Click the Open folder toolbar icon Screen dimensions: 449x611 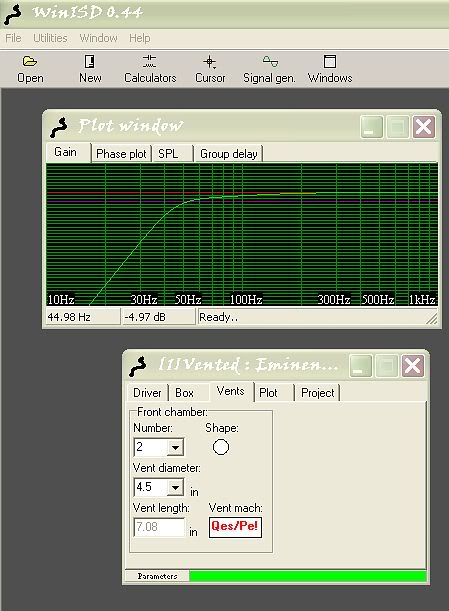pyautogui.click(x=30, y=62)
